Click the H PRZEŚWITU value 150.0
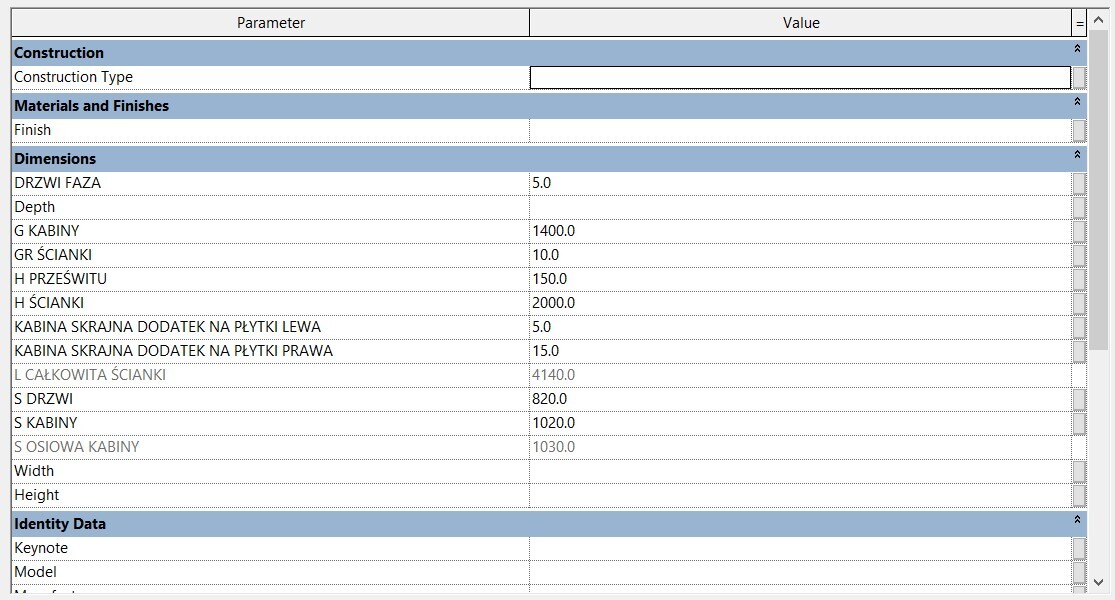 (549, 279)
